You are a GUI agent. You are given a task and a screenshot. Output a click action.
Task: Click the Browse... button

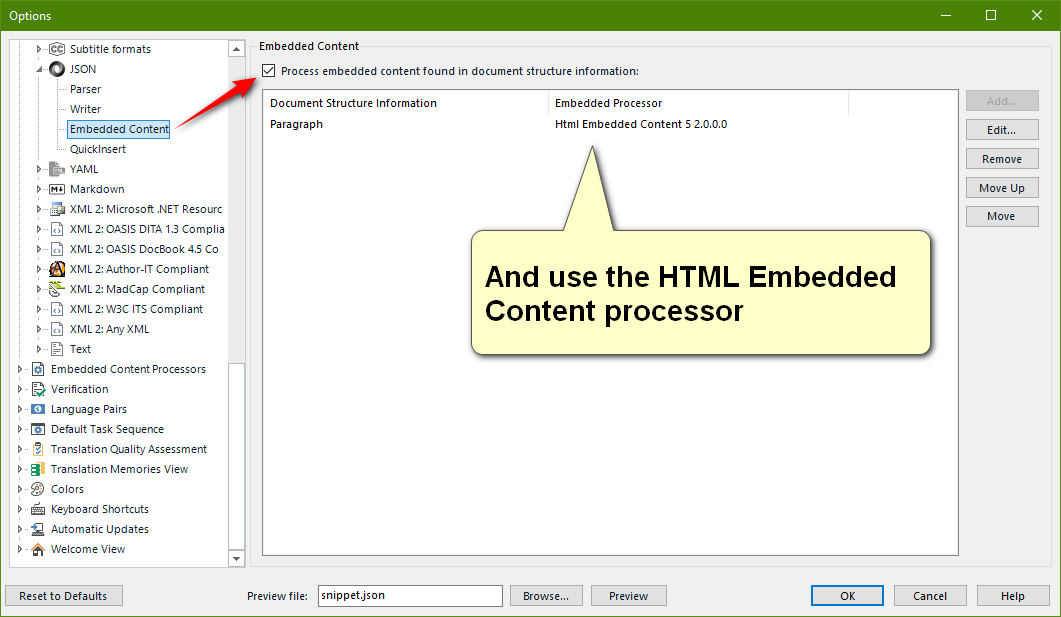click(x=546, y=596)
